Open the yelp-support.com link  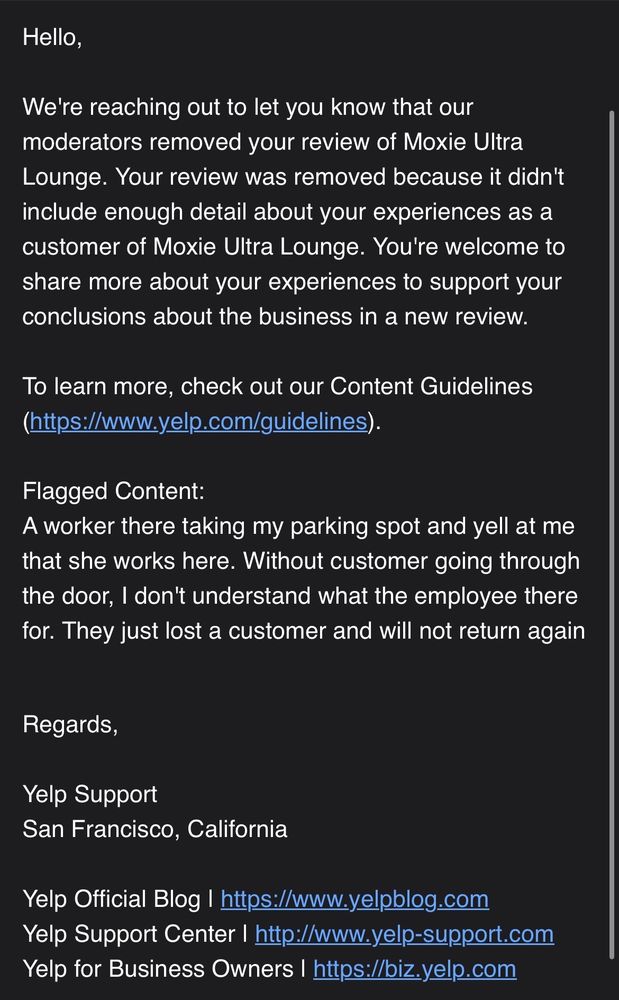[404, 934]
